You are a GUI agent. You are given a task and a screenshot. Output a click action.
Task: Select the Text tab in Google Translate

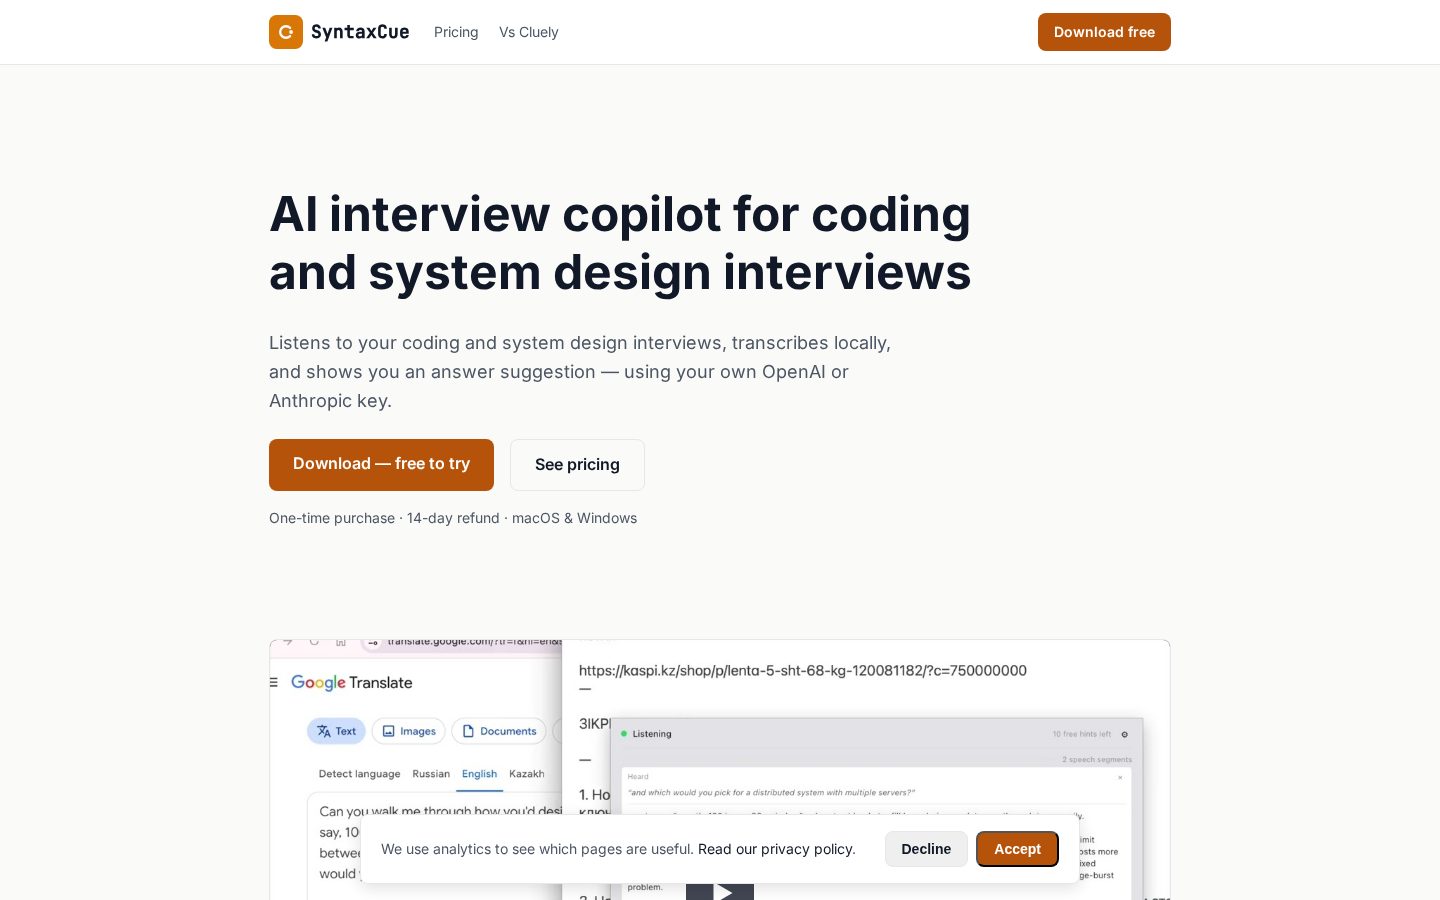[336, 731]
